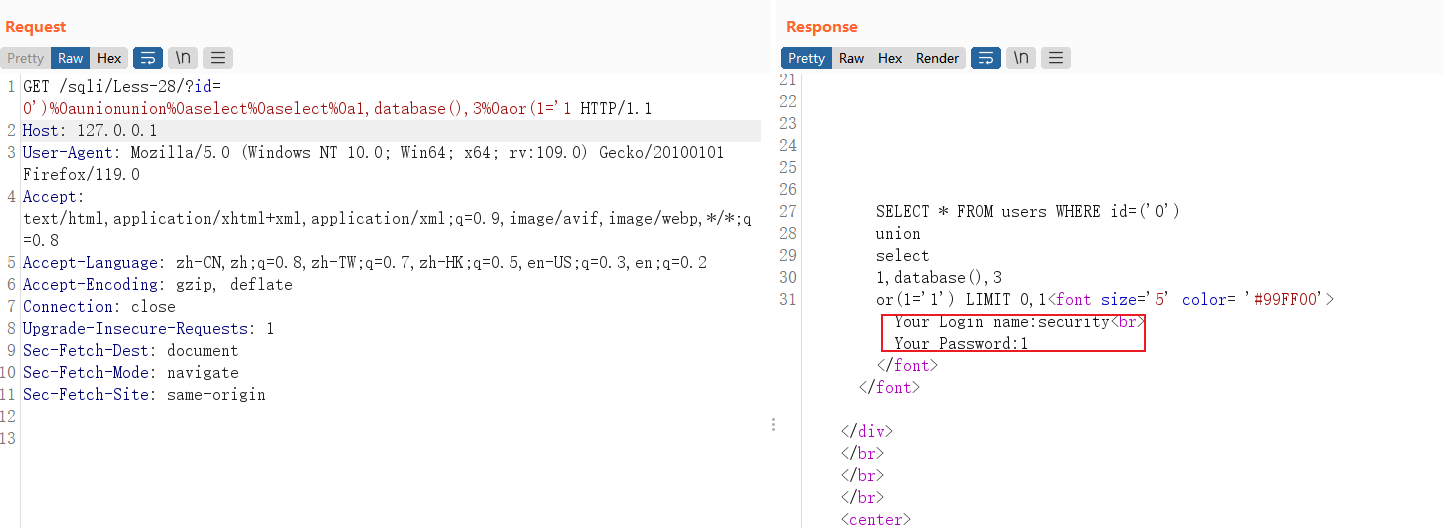Click the '</div>' closing tag in Response
The height and width of the screenshot is (528, 1444).
tap(867, 432)
